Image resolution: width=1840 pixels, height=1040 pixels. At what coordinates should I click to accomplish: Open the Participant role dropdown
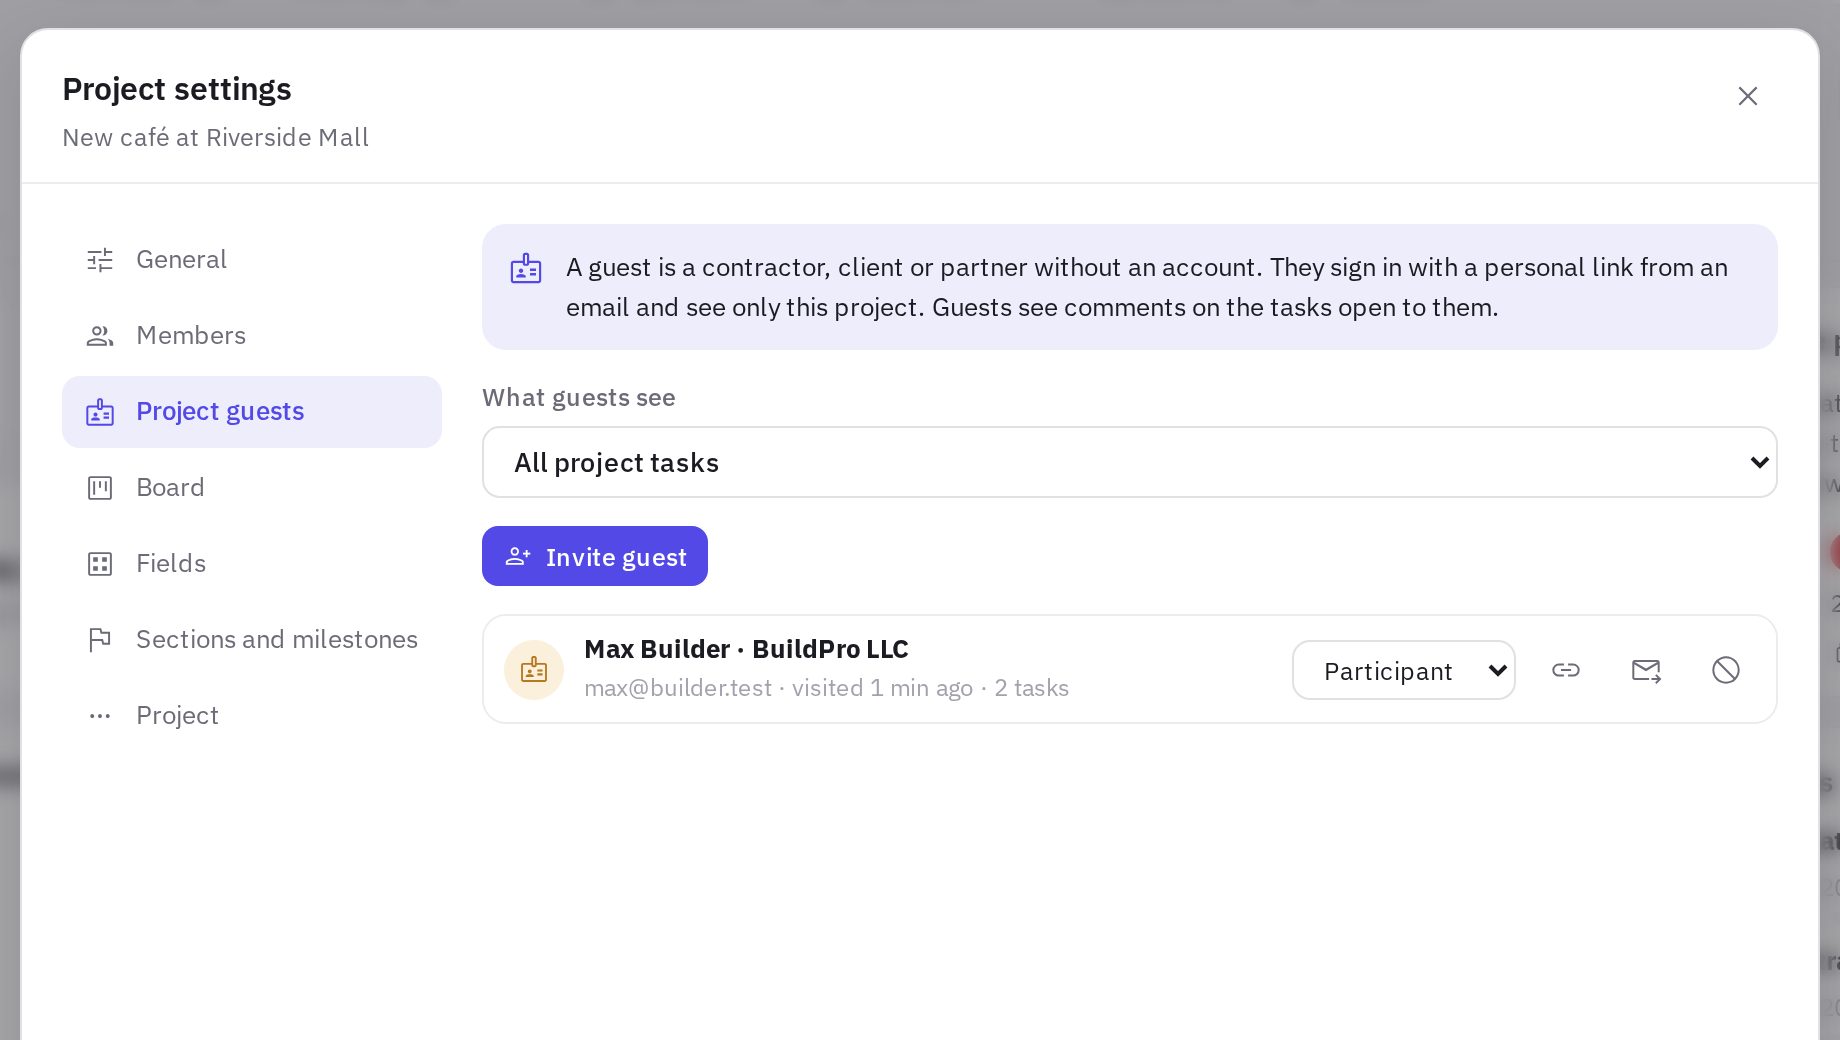(x=1404, y=670)
